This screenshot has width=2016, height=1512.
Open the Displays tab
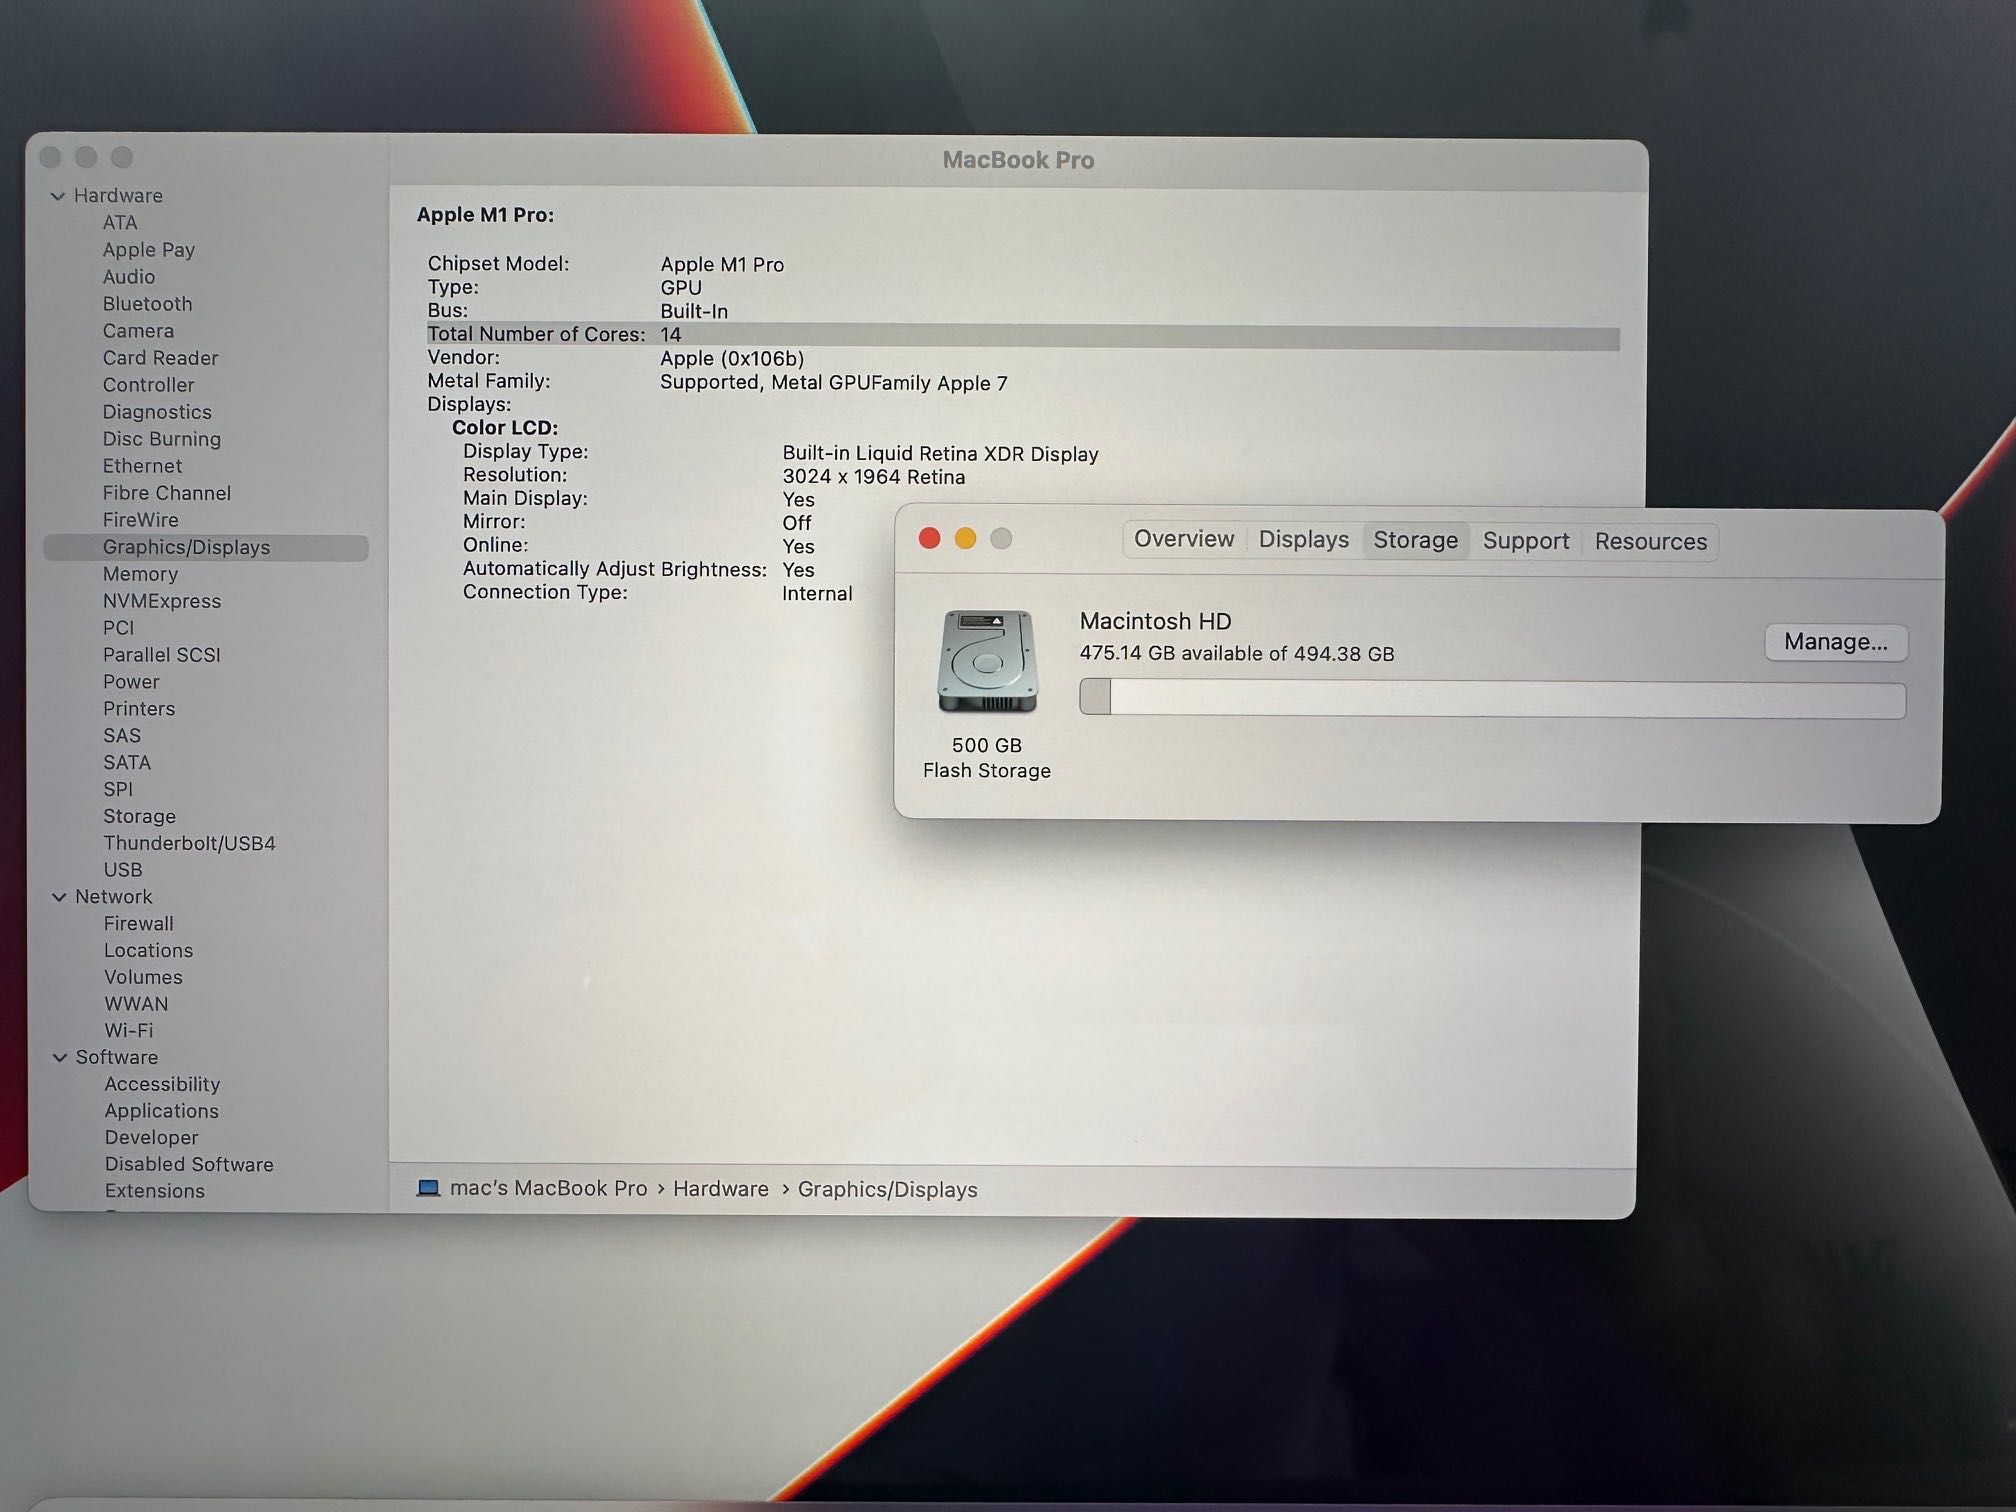pyautogui.click(x=1303, y=540)
